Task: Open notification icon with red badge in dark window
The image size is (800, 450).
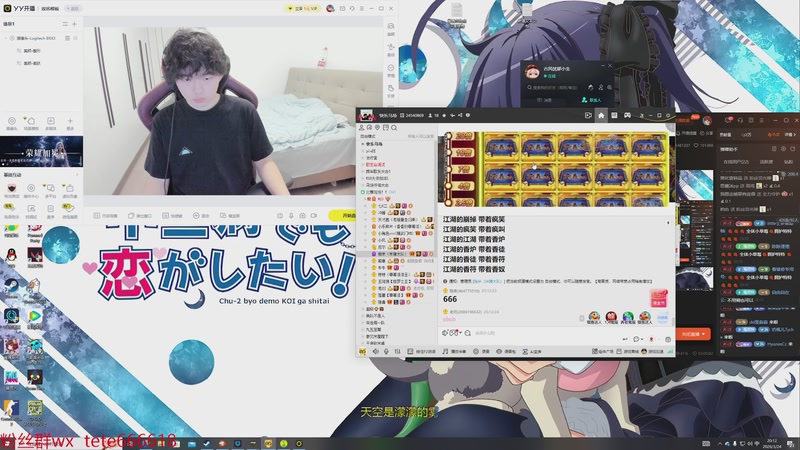Action: (729, 120)
